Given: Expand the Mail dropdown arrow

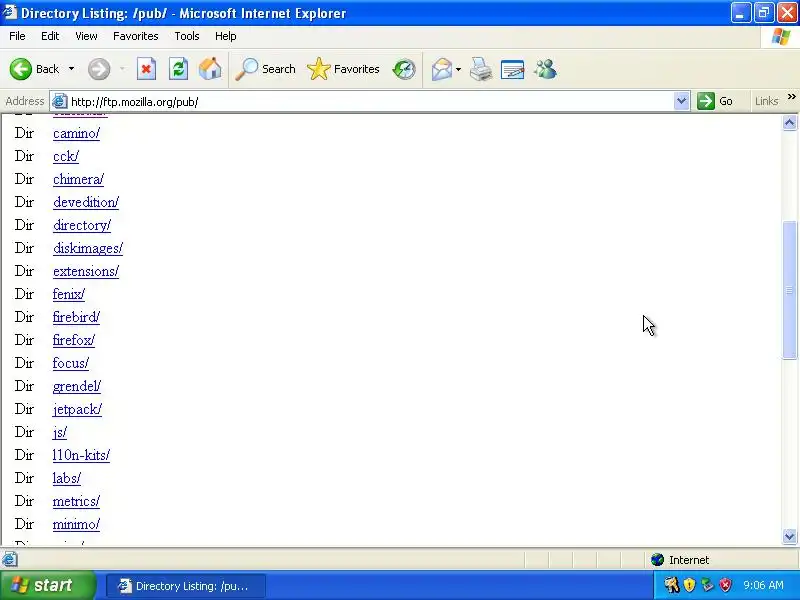Looking at the screenshot, I should point(458,69).
